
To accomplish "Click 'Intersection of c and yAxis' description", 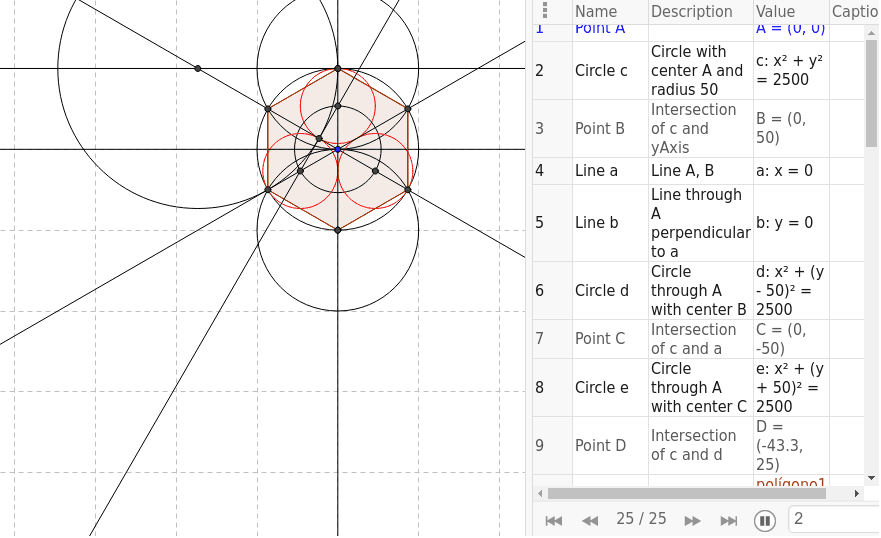I will [x=701, y=129].
